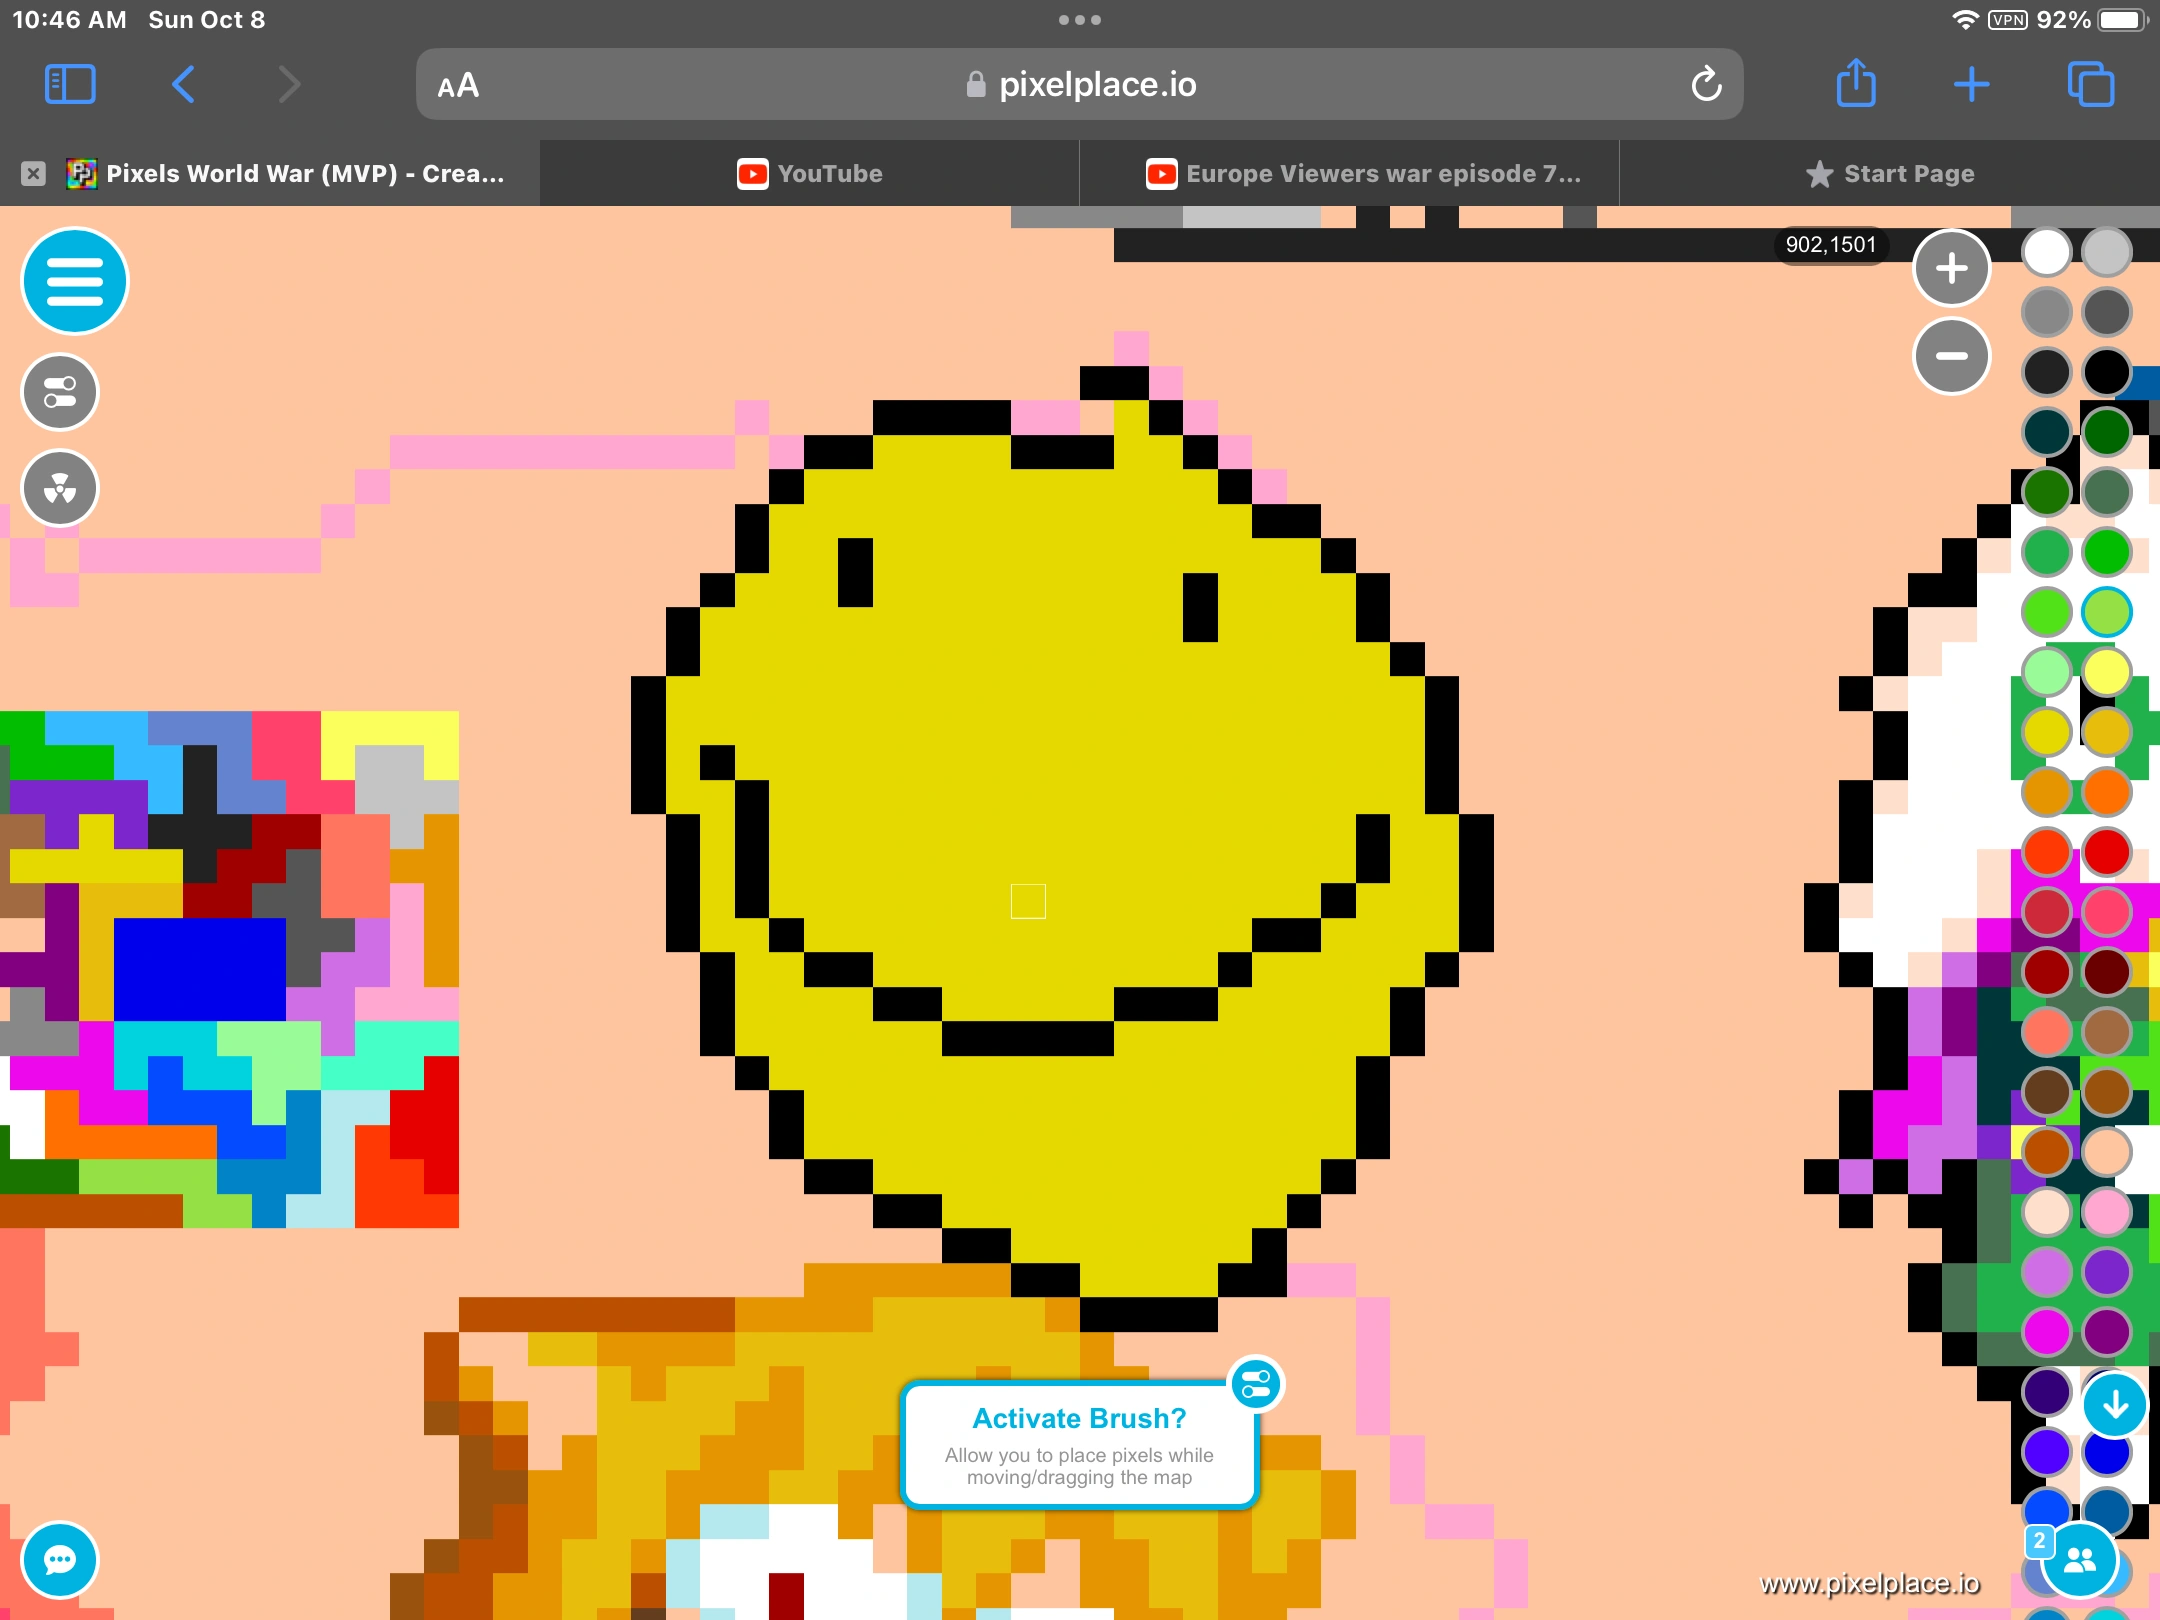Toggle the Safari sidebar
Viewport: 2160px width, 1620px height.
(x=70, y=84)
